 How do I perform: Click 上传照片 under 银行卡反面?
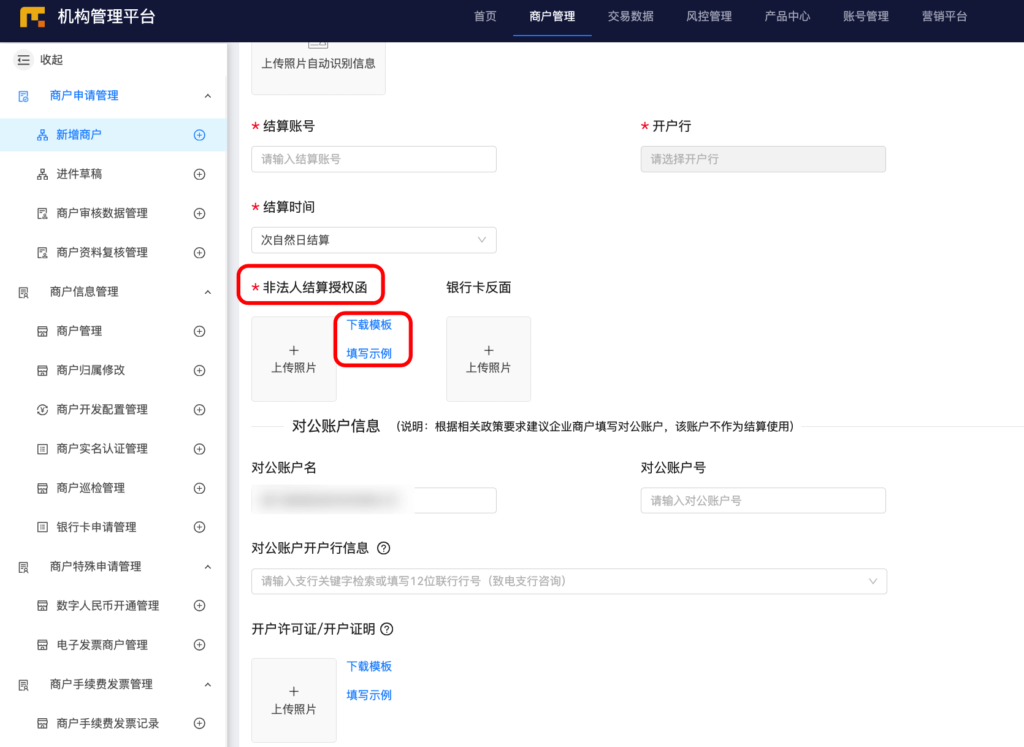(488, 359)
